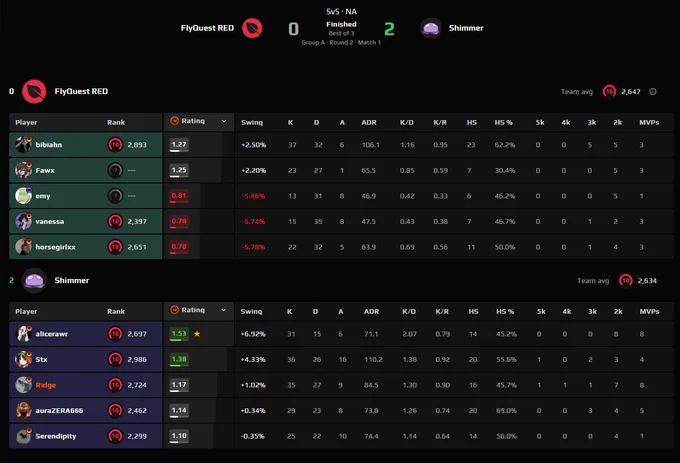This screenshot has width=680, height=463.
Task: Click Serendipity's rating value 1.10
Action: pyautogui.click(x=179, y=436)
